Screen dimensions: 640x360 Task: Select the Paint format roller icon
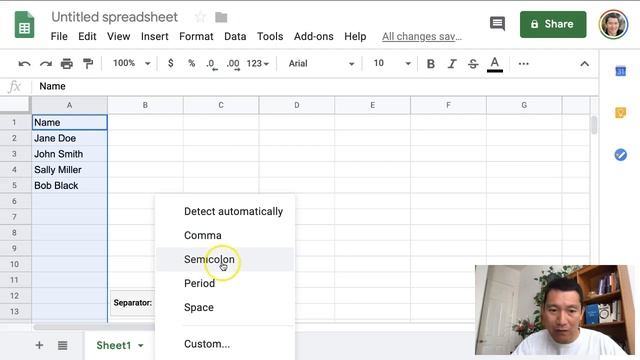coord(88,64)
